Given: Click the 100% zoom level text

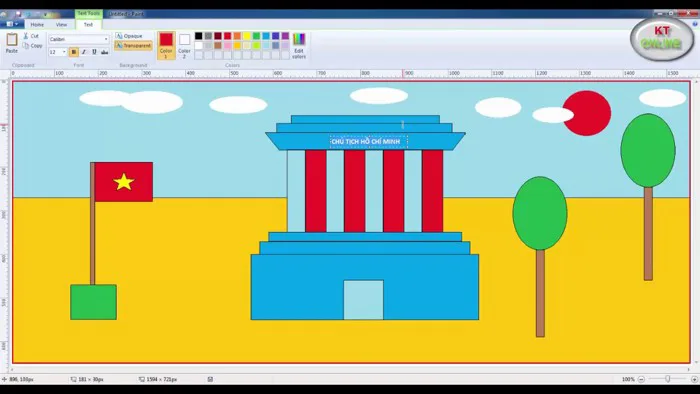Looking at the screenshot, I should point(628,379).
